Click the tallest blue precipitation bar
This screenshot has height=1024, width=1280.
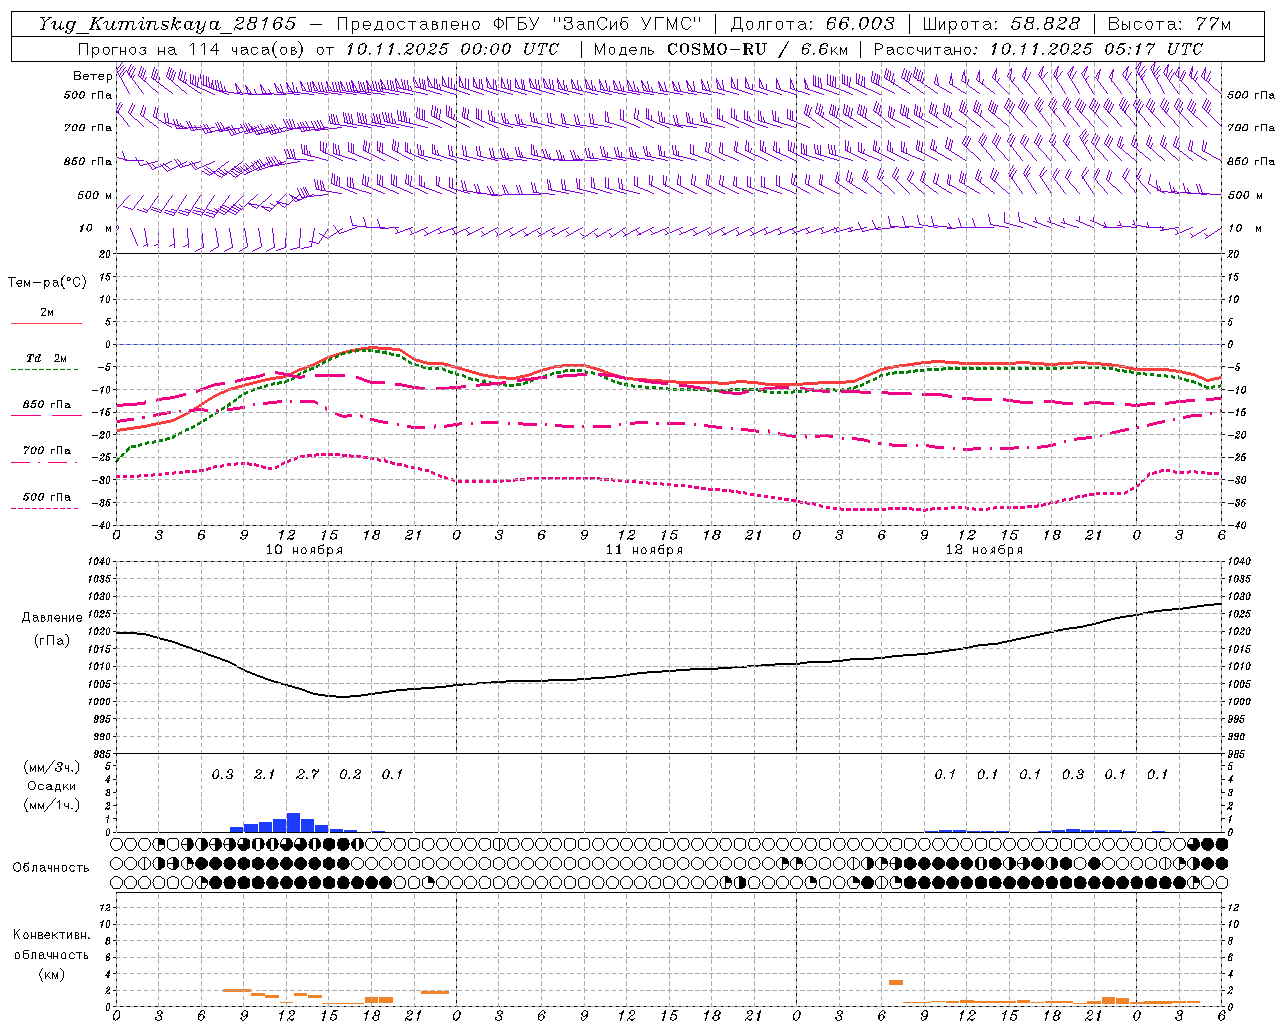294,822
